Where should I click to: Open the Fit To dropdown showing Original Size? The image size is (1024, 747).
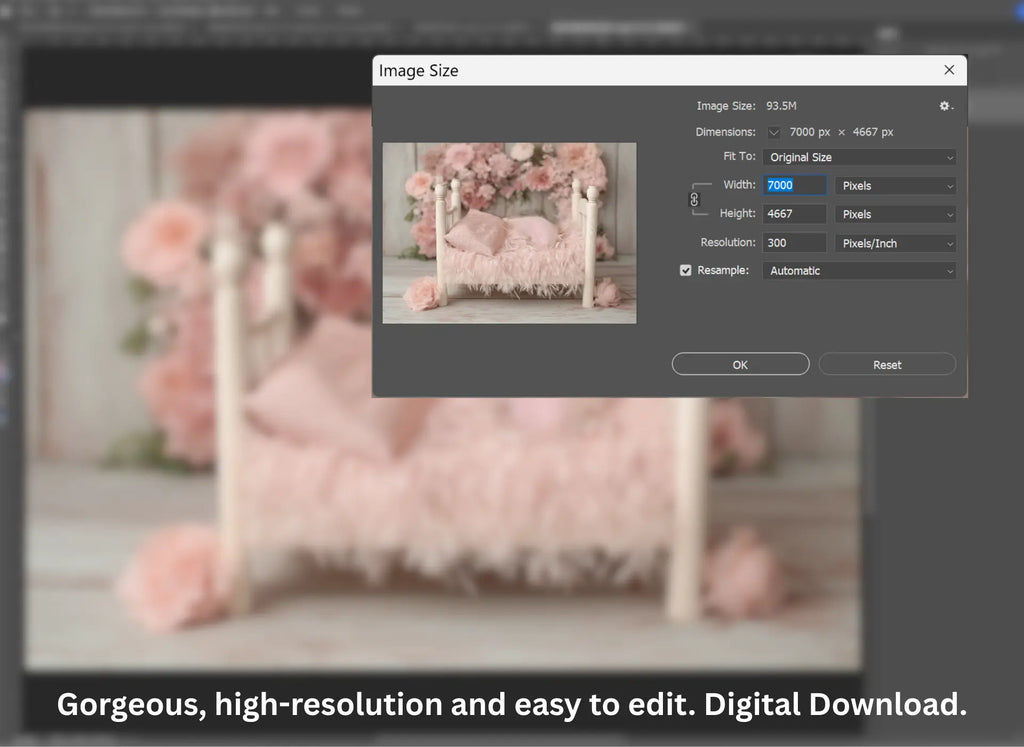click(859, 157)
